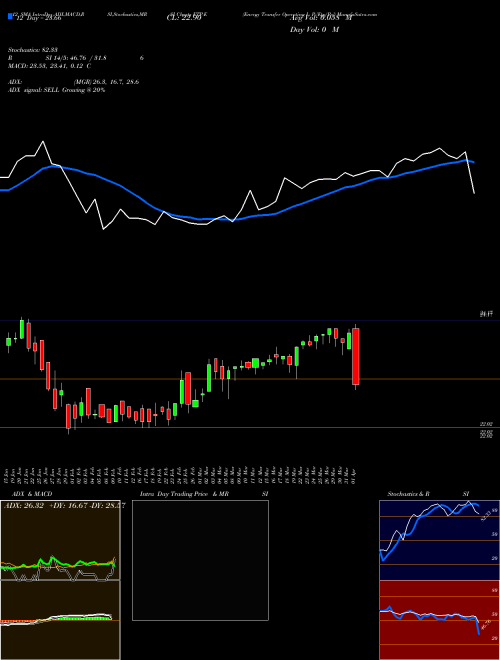Click the 'ADX: 26.32 +DY: 16.67 -DY: 28.57' readout
Image resolution: width=500 pixels, height=660 pixels.
click(x=64, y=506)
